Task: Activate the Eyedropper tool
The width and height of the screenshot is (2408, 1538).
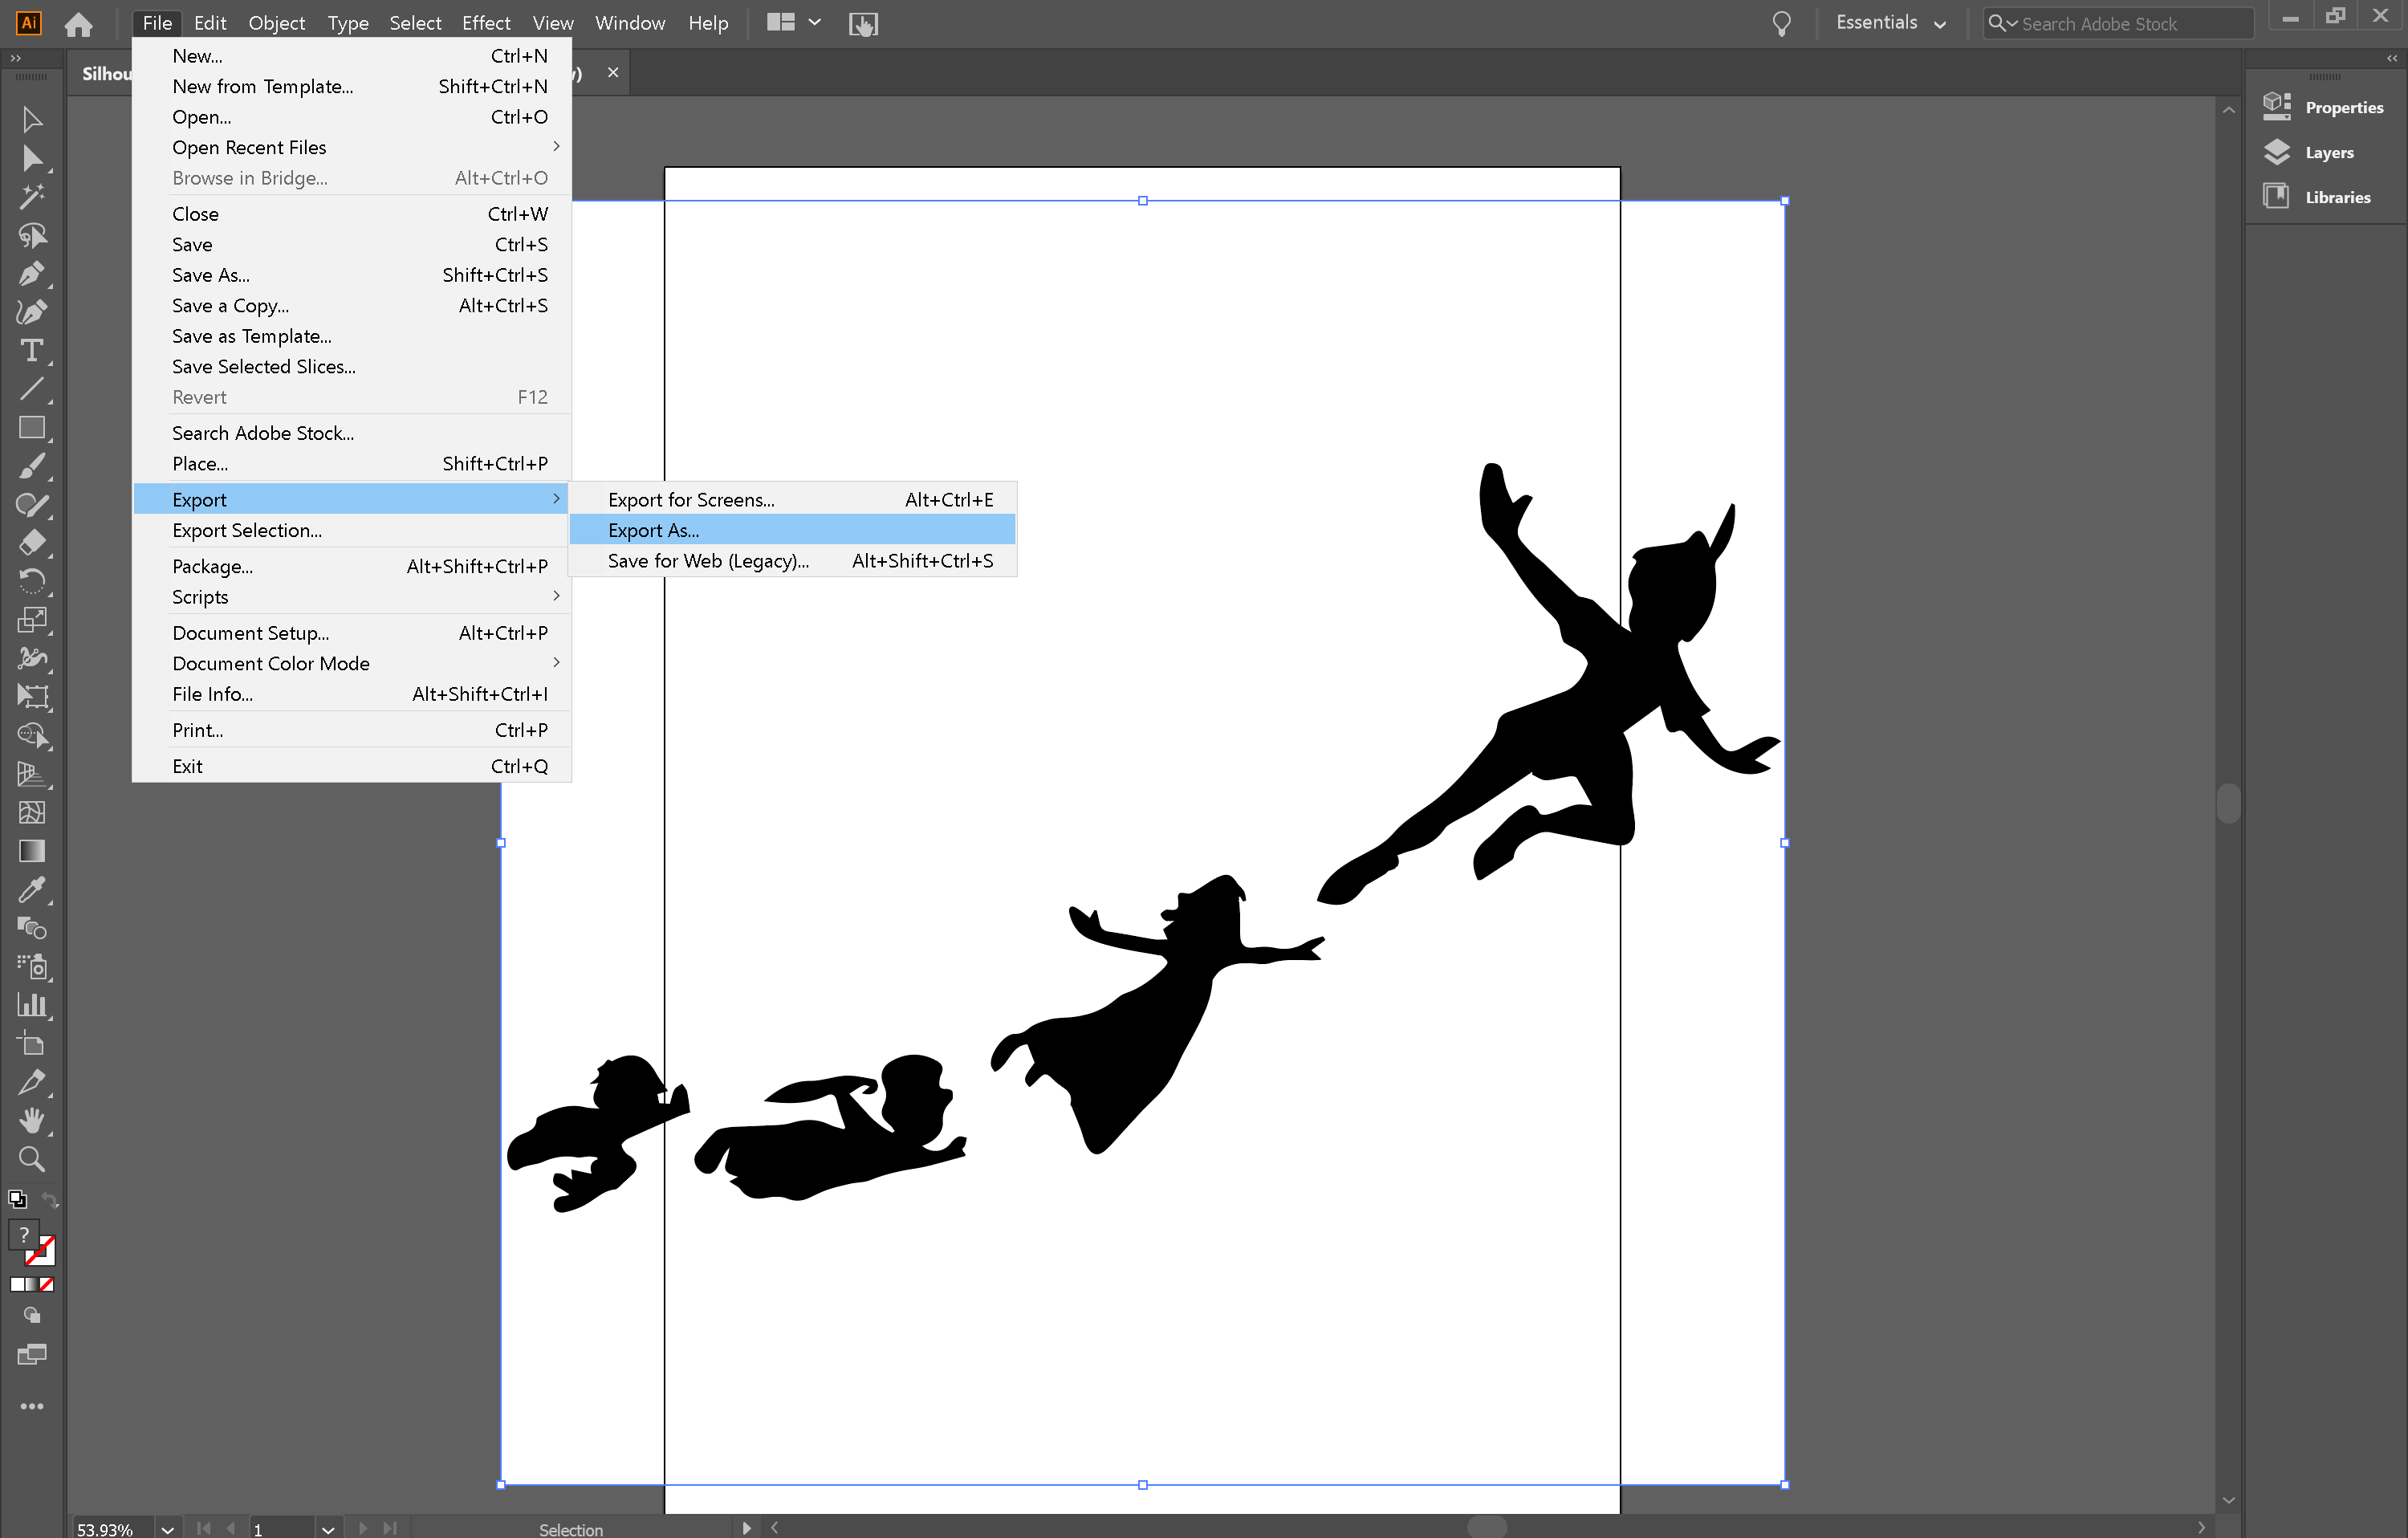Action: click(32, 890)
